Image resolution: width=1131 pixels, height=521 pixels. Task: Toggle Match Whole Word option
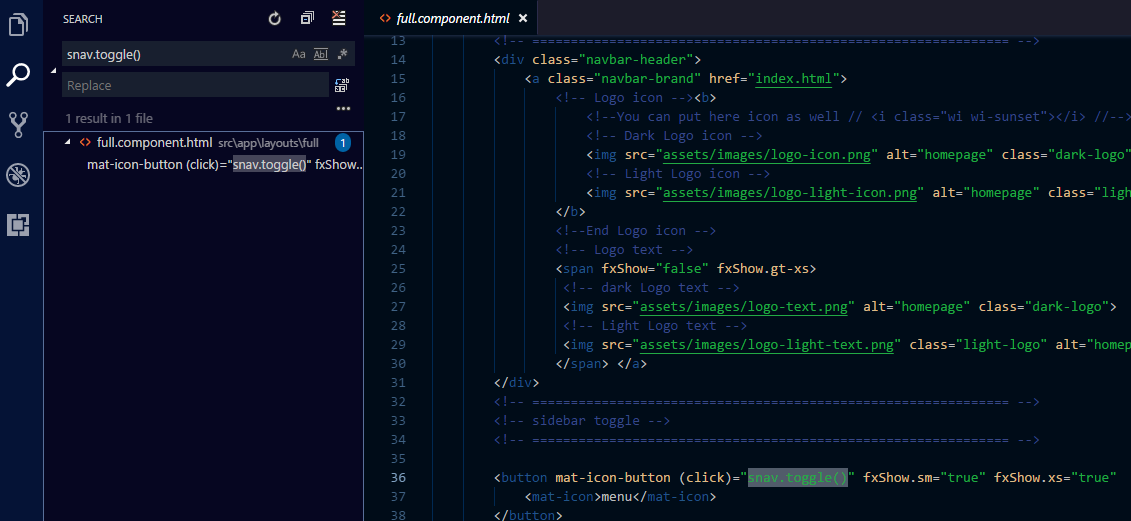(x=321, y=54)
